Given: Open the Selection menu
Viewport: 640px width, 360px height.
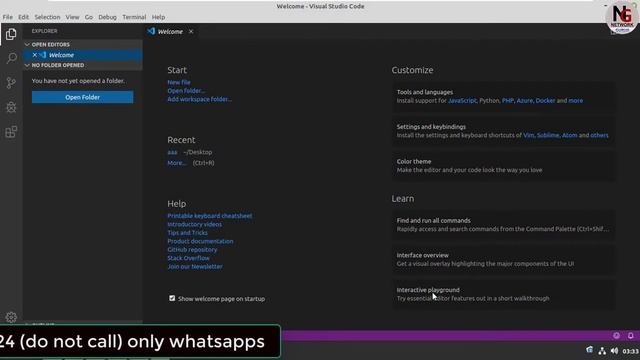Looking at the screenshot, I should coord(47,17).
